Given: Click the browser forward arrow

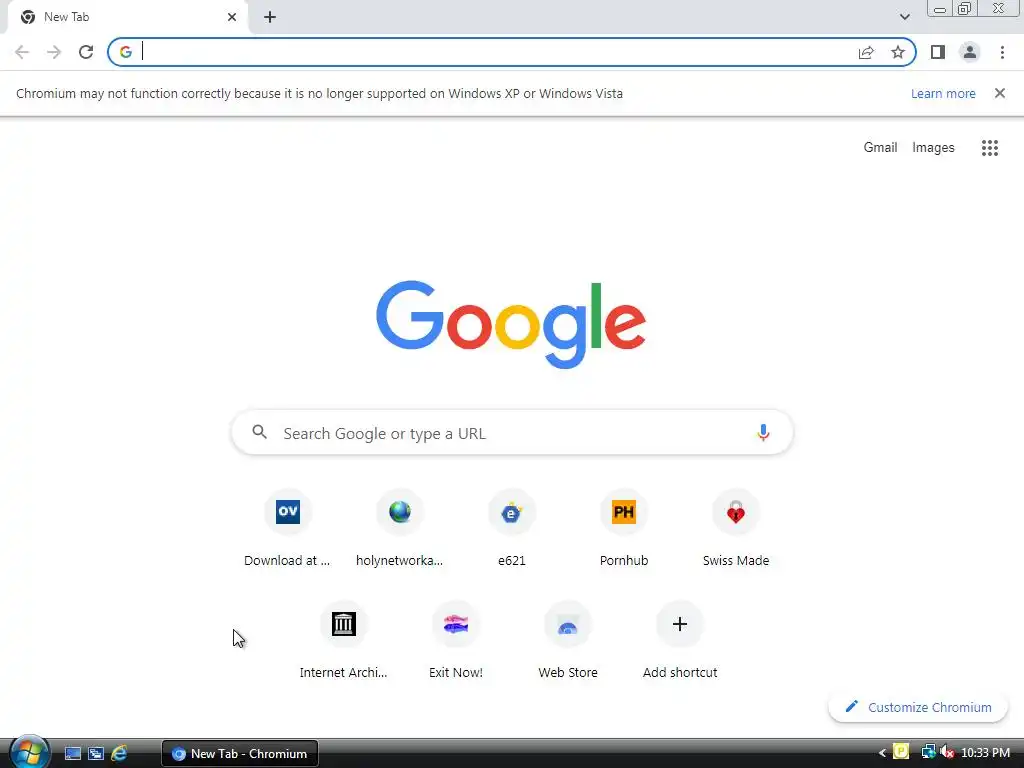Looking at the screenshot, I should tap(54, 52).
